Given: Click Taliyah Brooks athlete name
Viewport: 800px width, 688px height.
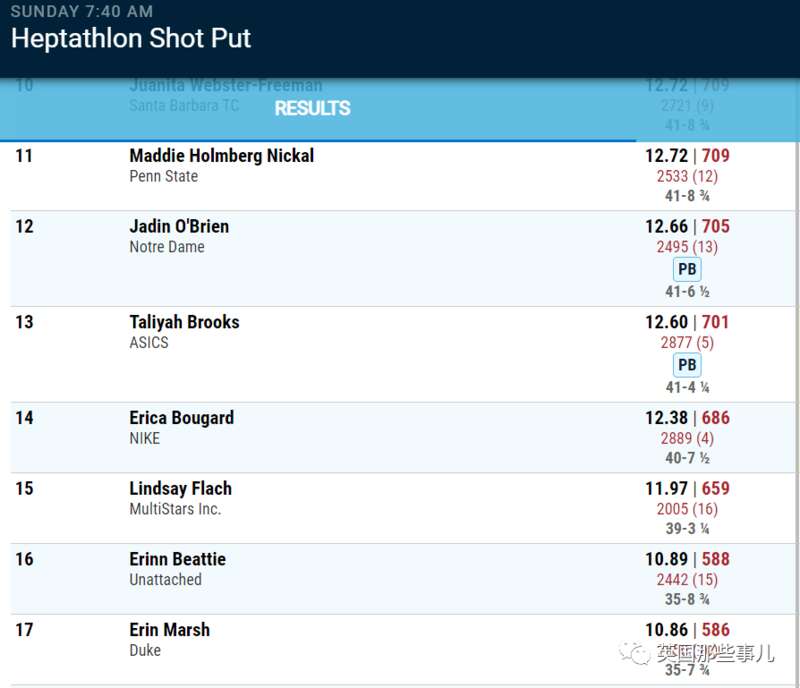Looking at the screenshot, I should tap(184, 322).
